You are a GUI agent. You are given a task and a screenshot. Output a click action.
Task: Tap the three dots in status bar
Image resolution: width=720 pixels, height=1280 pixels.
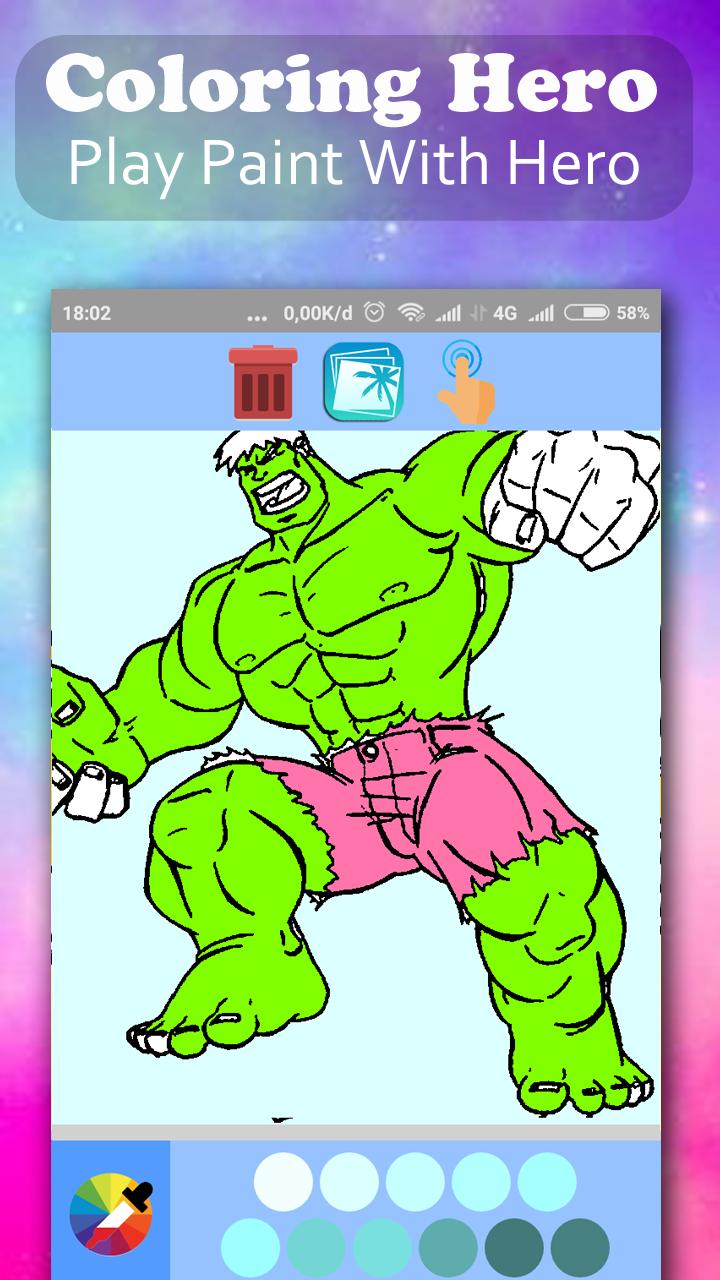point(257,317)
